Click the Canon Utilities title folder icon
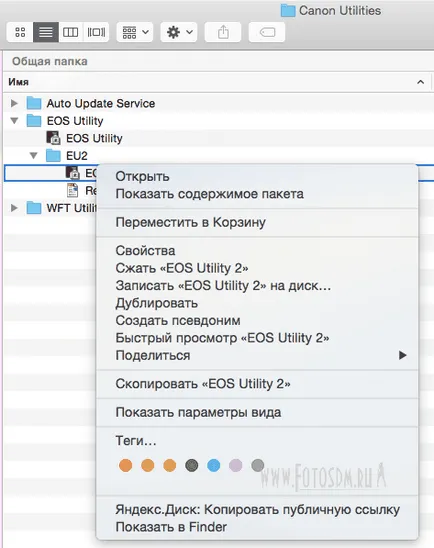434x548 pixels. (288, 10)
